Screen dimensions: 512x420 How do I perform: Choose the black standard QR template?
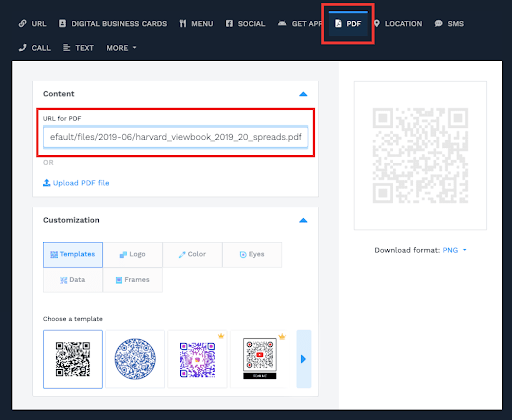pyautogui.click(x=73, y=359)
